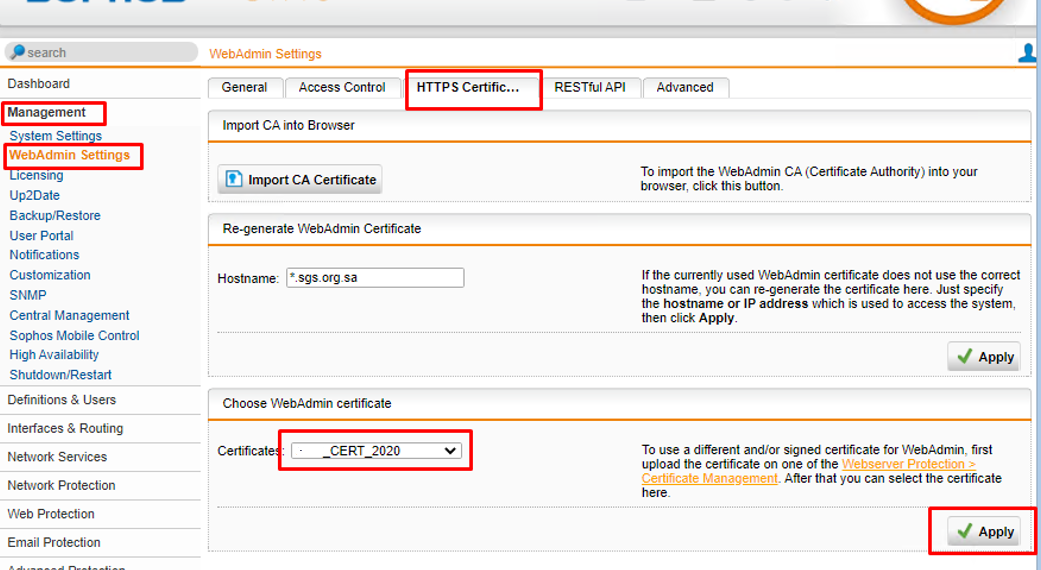This screenshot has height=570, width=1041.
Task: Click the Re-generate WebAdmin Certificate heading
Action: tap(322, 228)
